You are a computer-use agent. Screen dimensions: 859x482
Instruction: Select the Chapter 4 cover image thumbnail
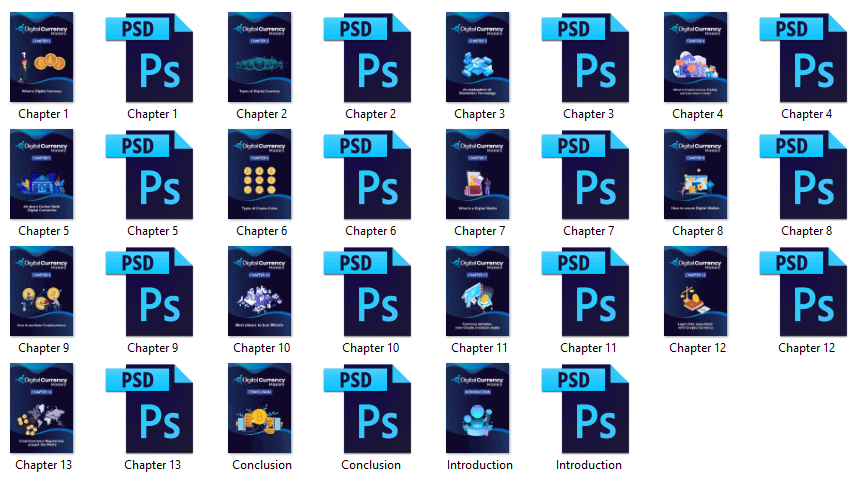click(x=696, y=57)
